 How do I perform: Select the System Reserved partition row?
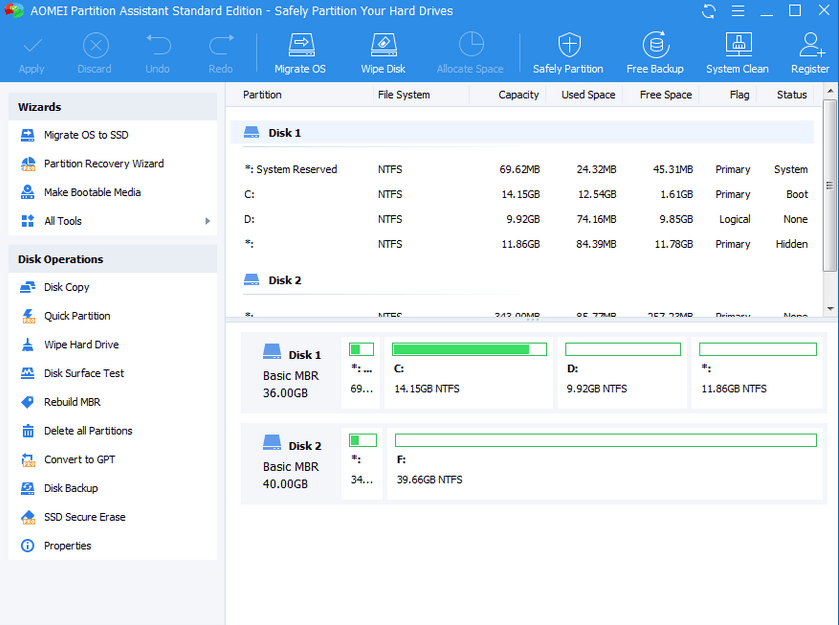tap(522, 169)
